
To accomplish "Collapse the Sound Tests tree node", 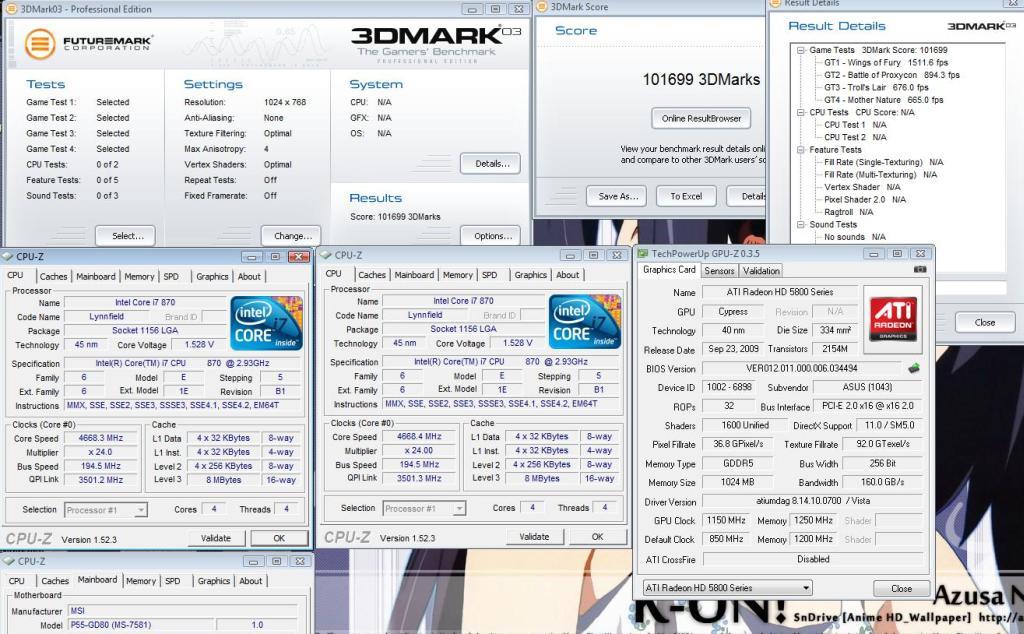I will pos(801,225).
